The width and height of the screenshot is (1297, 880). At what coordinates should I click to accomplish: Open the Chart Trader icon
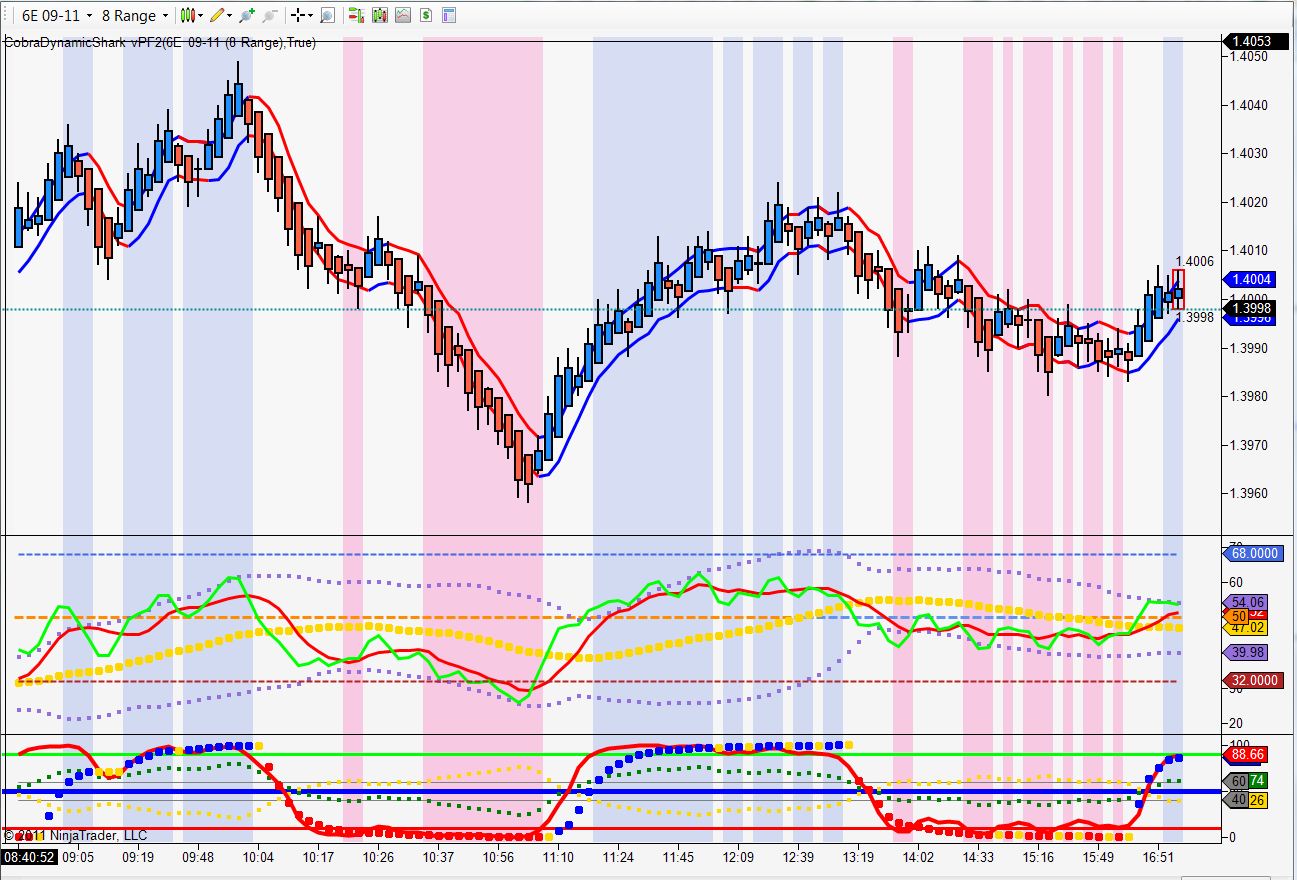point(356,16)
